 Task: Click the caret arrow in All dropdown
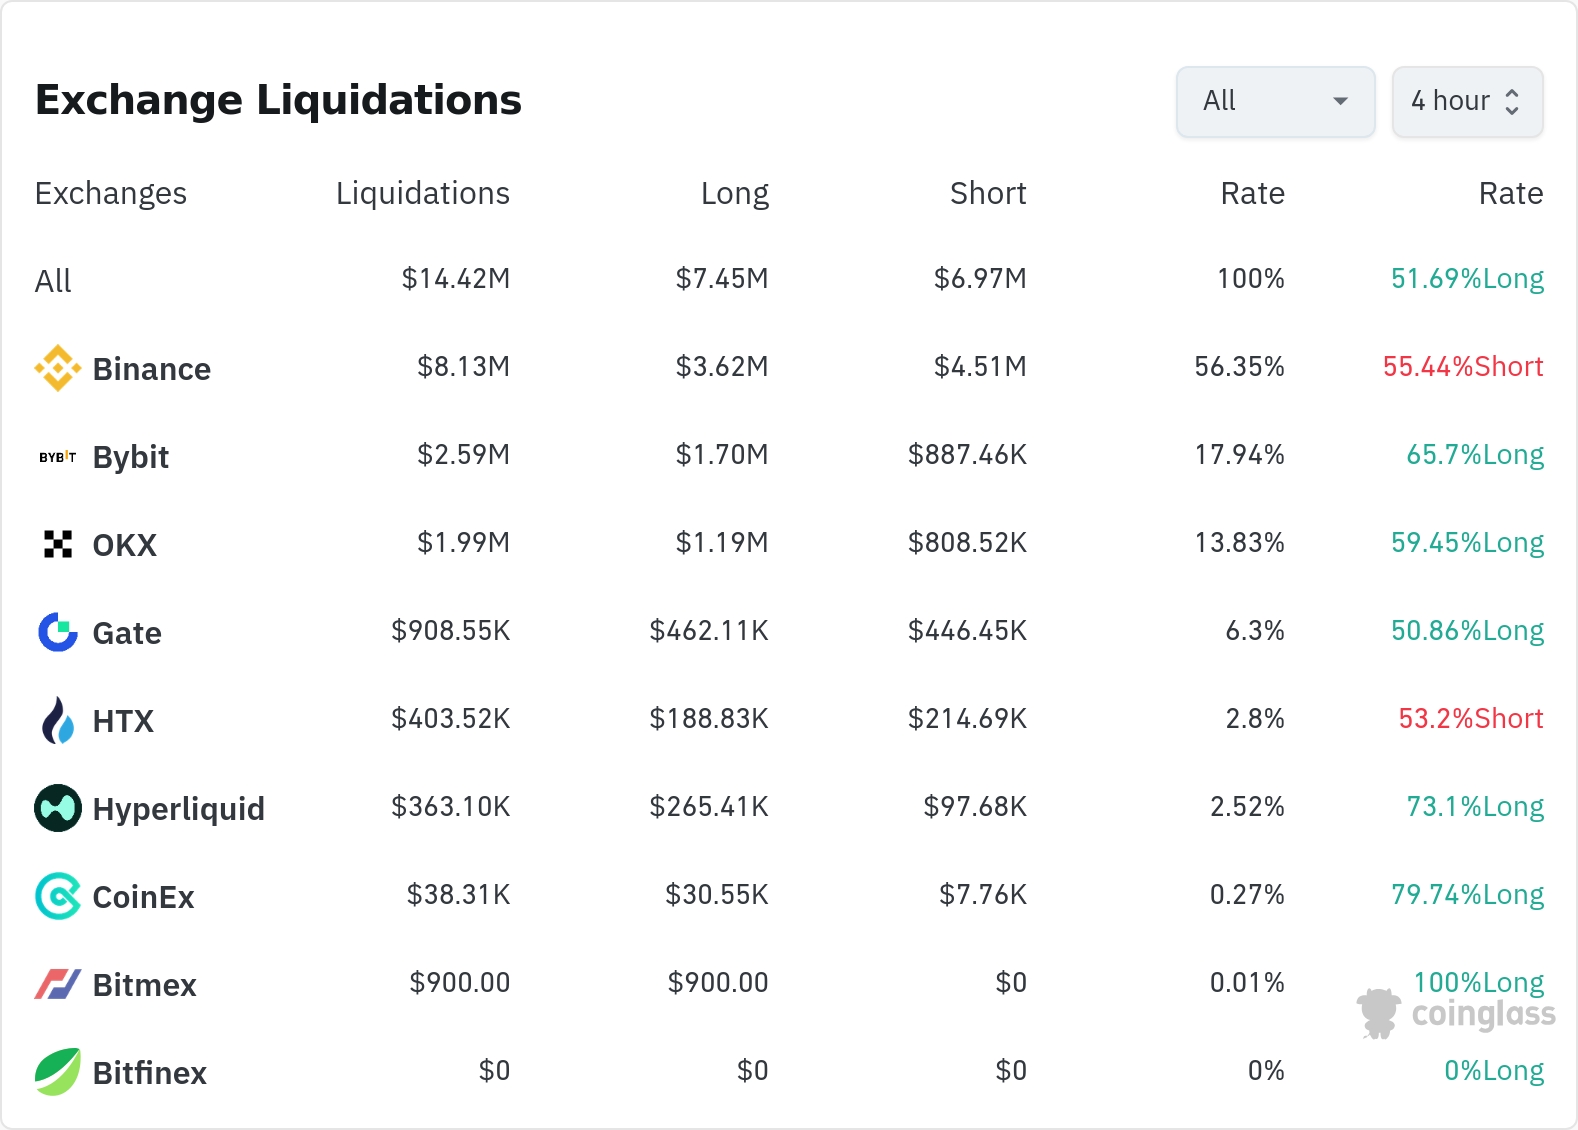click(x=1341, y=101)
